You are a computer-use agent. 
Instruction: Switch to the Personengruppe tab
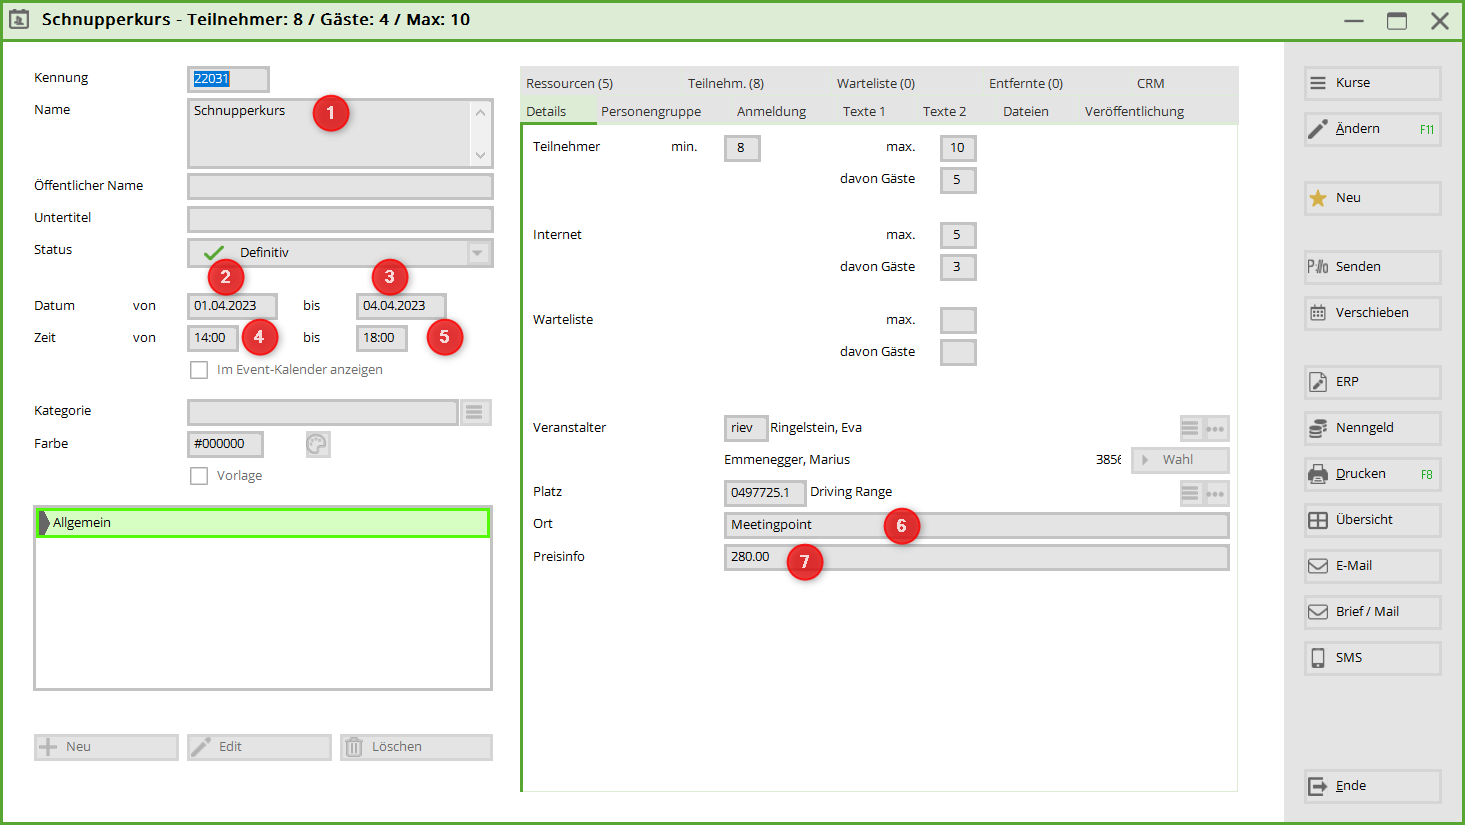pos(650,111)
